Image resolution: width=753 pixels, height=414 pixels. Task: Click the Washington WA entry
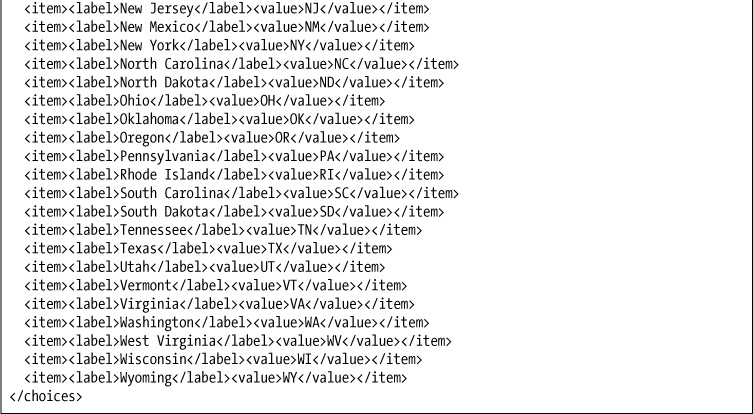coord(227,323)
